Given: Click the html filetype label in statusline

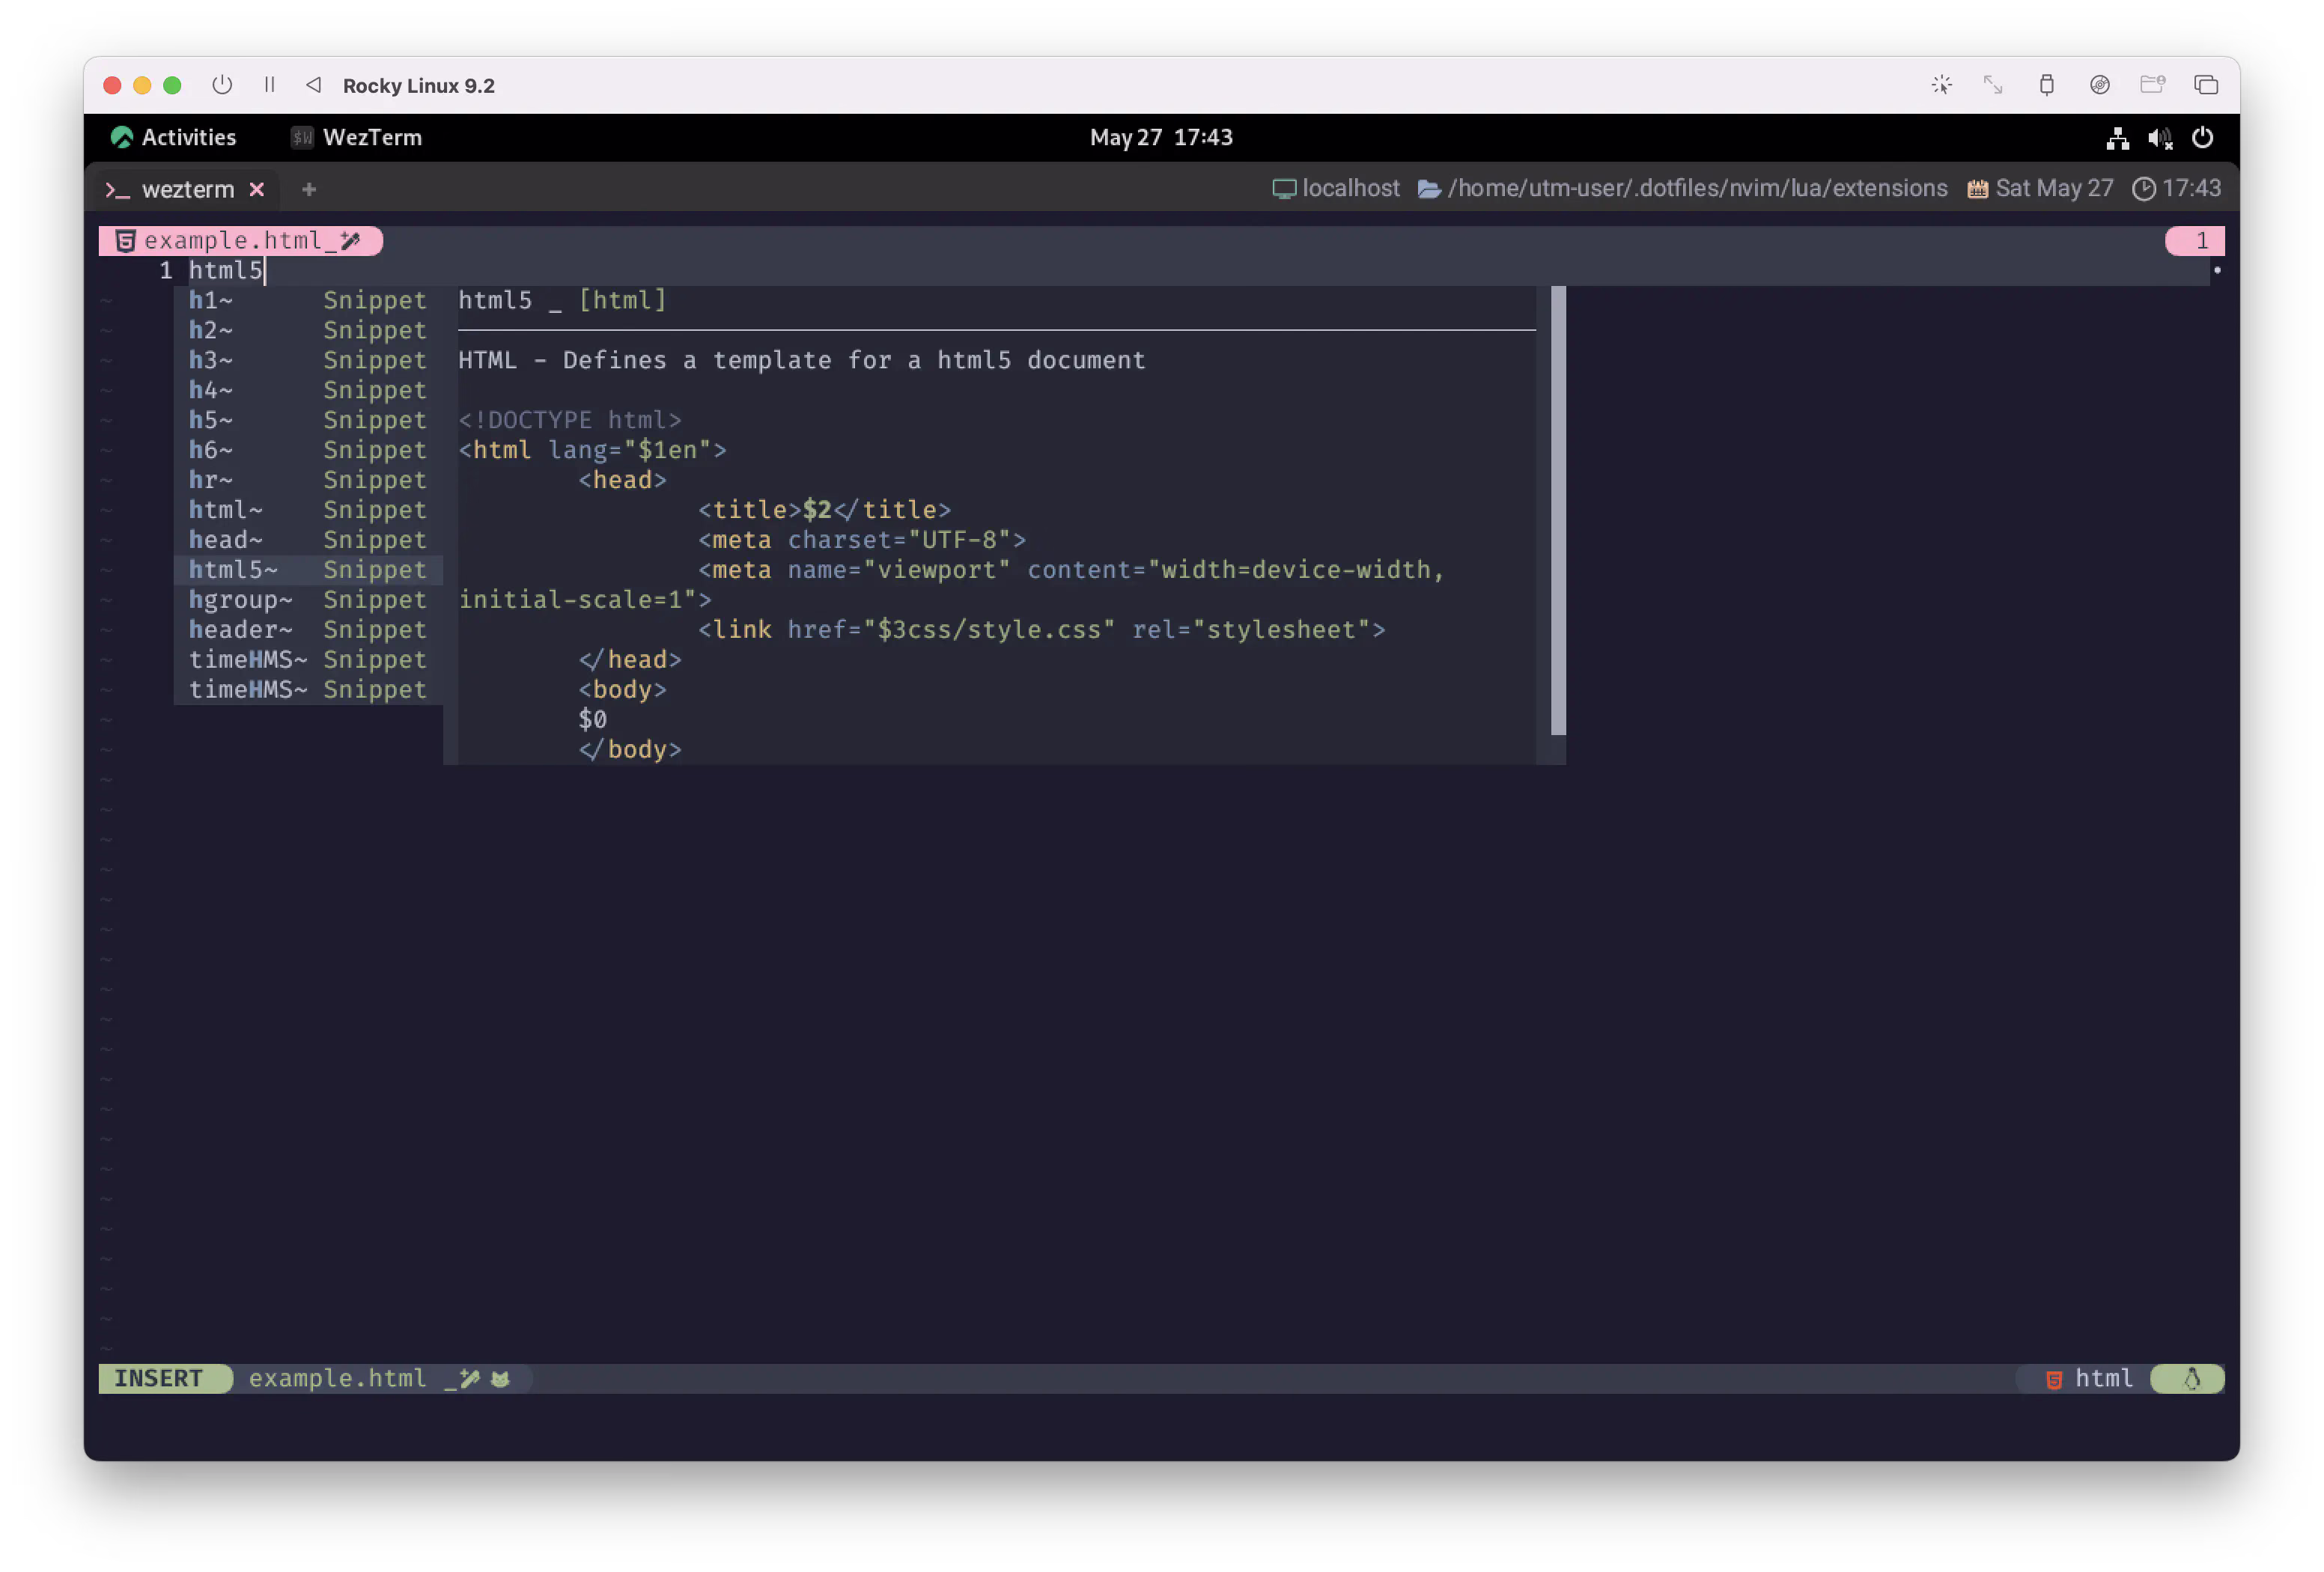Looking at the screenshot, I should click(2104, 1379).
